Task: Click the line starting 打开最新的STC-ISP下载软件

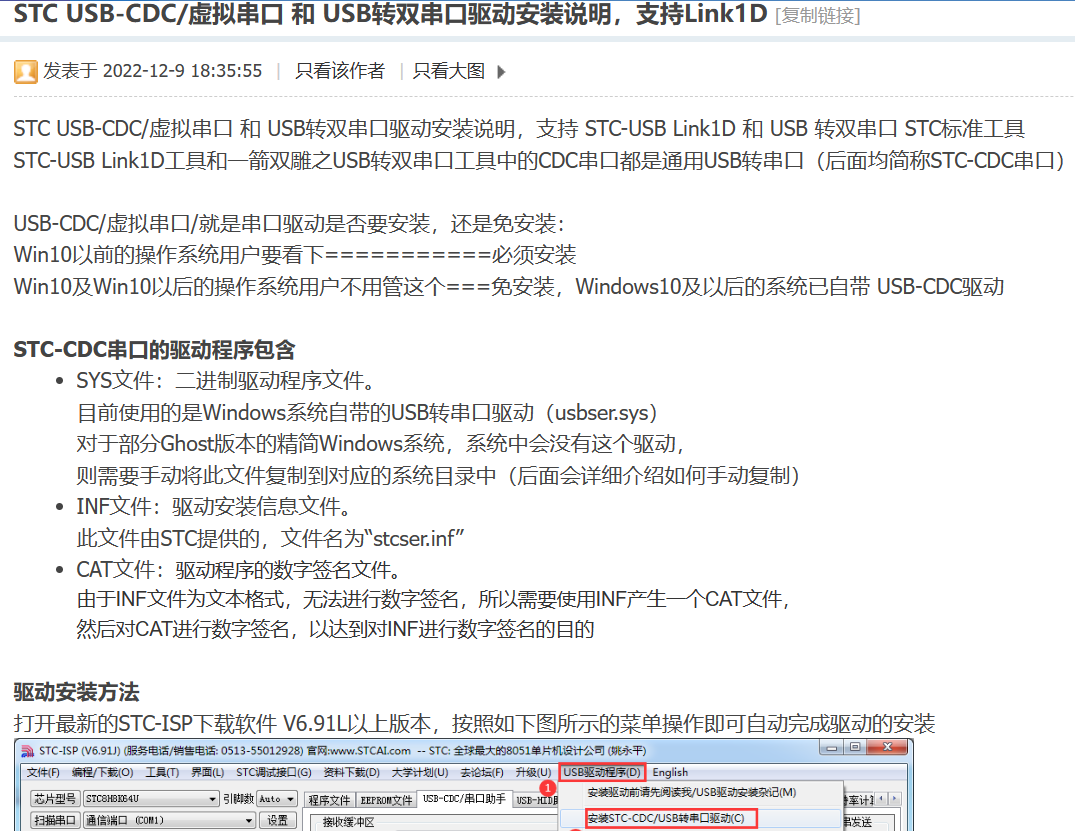Action: click(474, 724)
